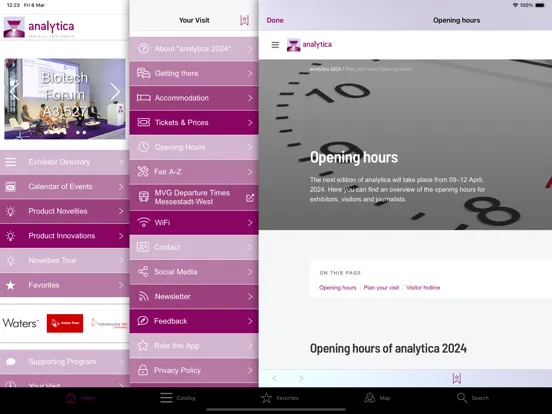This screenshot has height=414, width=552.
Task: Show the previous banner slide
Action: (x=14, y=92)
